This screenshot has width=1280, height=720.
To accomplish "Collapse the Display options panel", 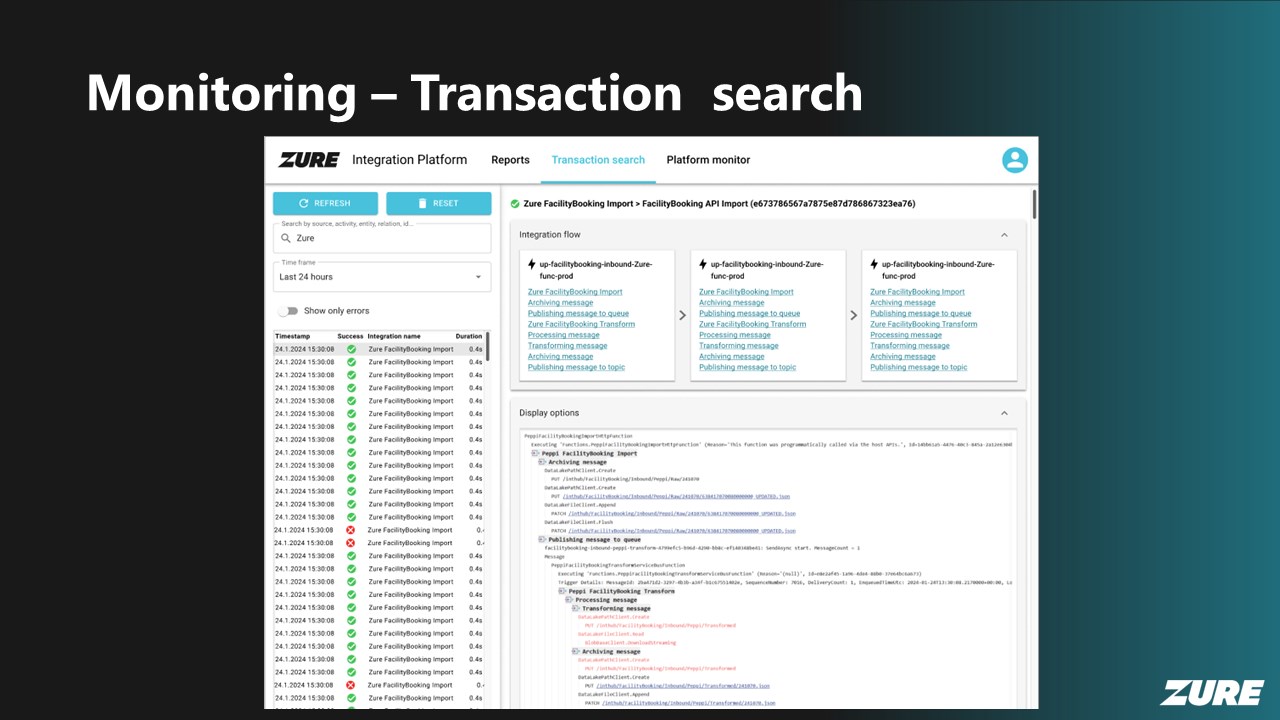I will (1005, 413).
